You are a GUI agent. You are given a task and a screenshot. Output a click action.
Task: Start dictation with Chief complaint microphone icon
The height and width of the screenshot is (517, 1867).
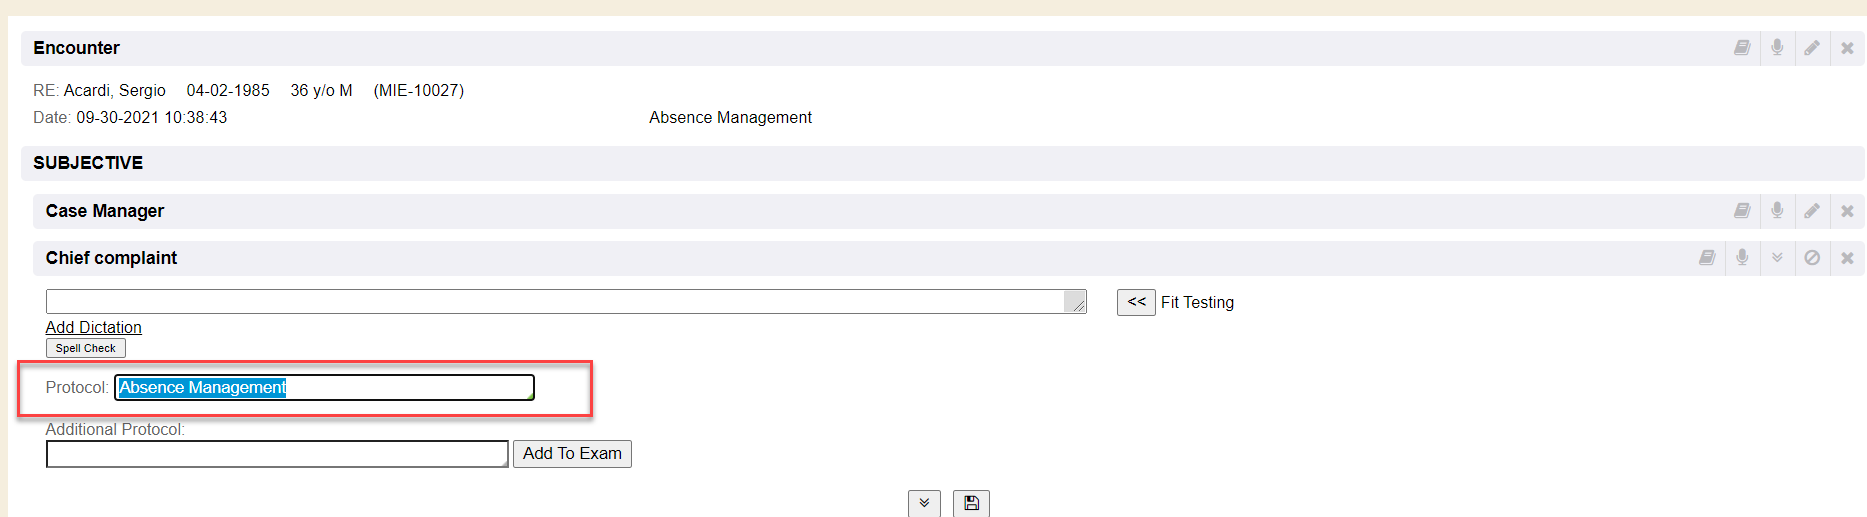coord(1742,258)
